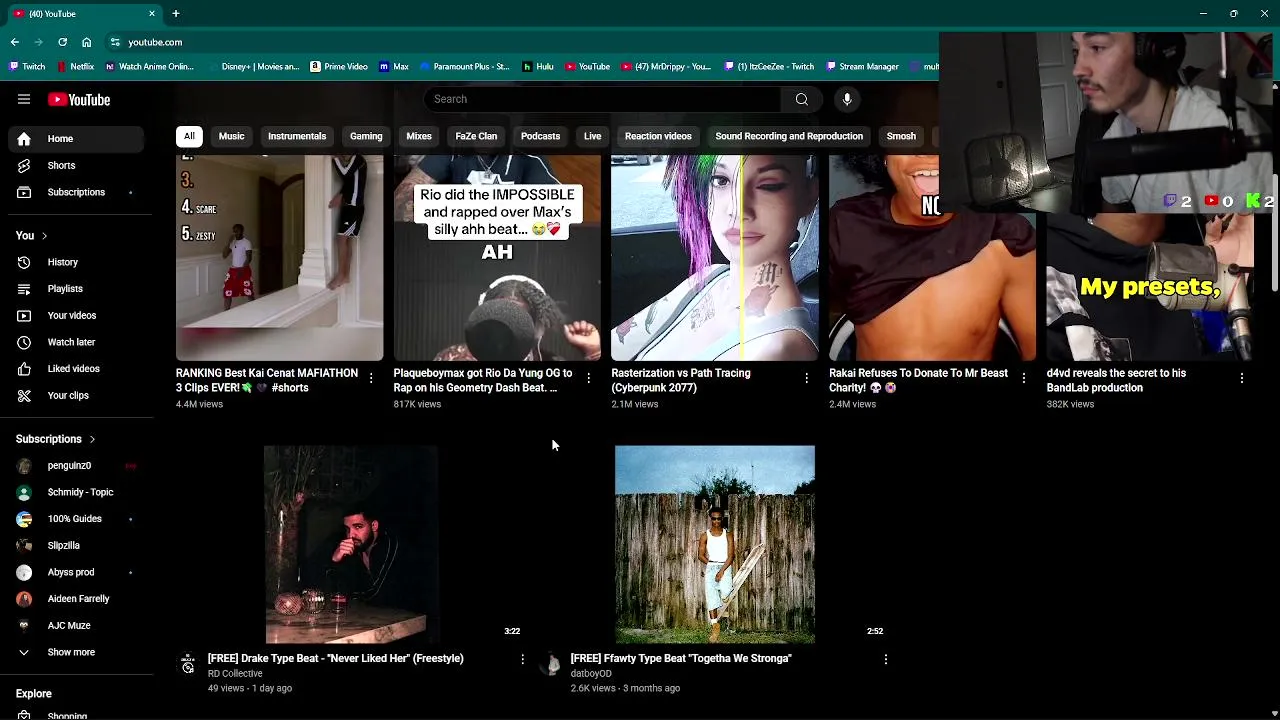The image size is (1280, 720).
Task: Open options for Plaqueboymax Rio Da Yung short
Action: (588, 378)
